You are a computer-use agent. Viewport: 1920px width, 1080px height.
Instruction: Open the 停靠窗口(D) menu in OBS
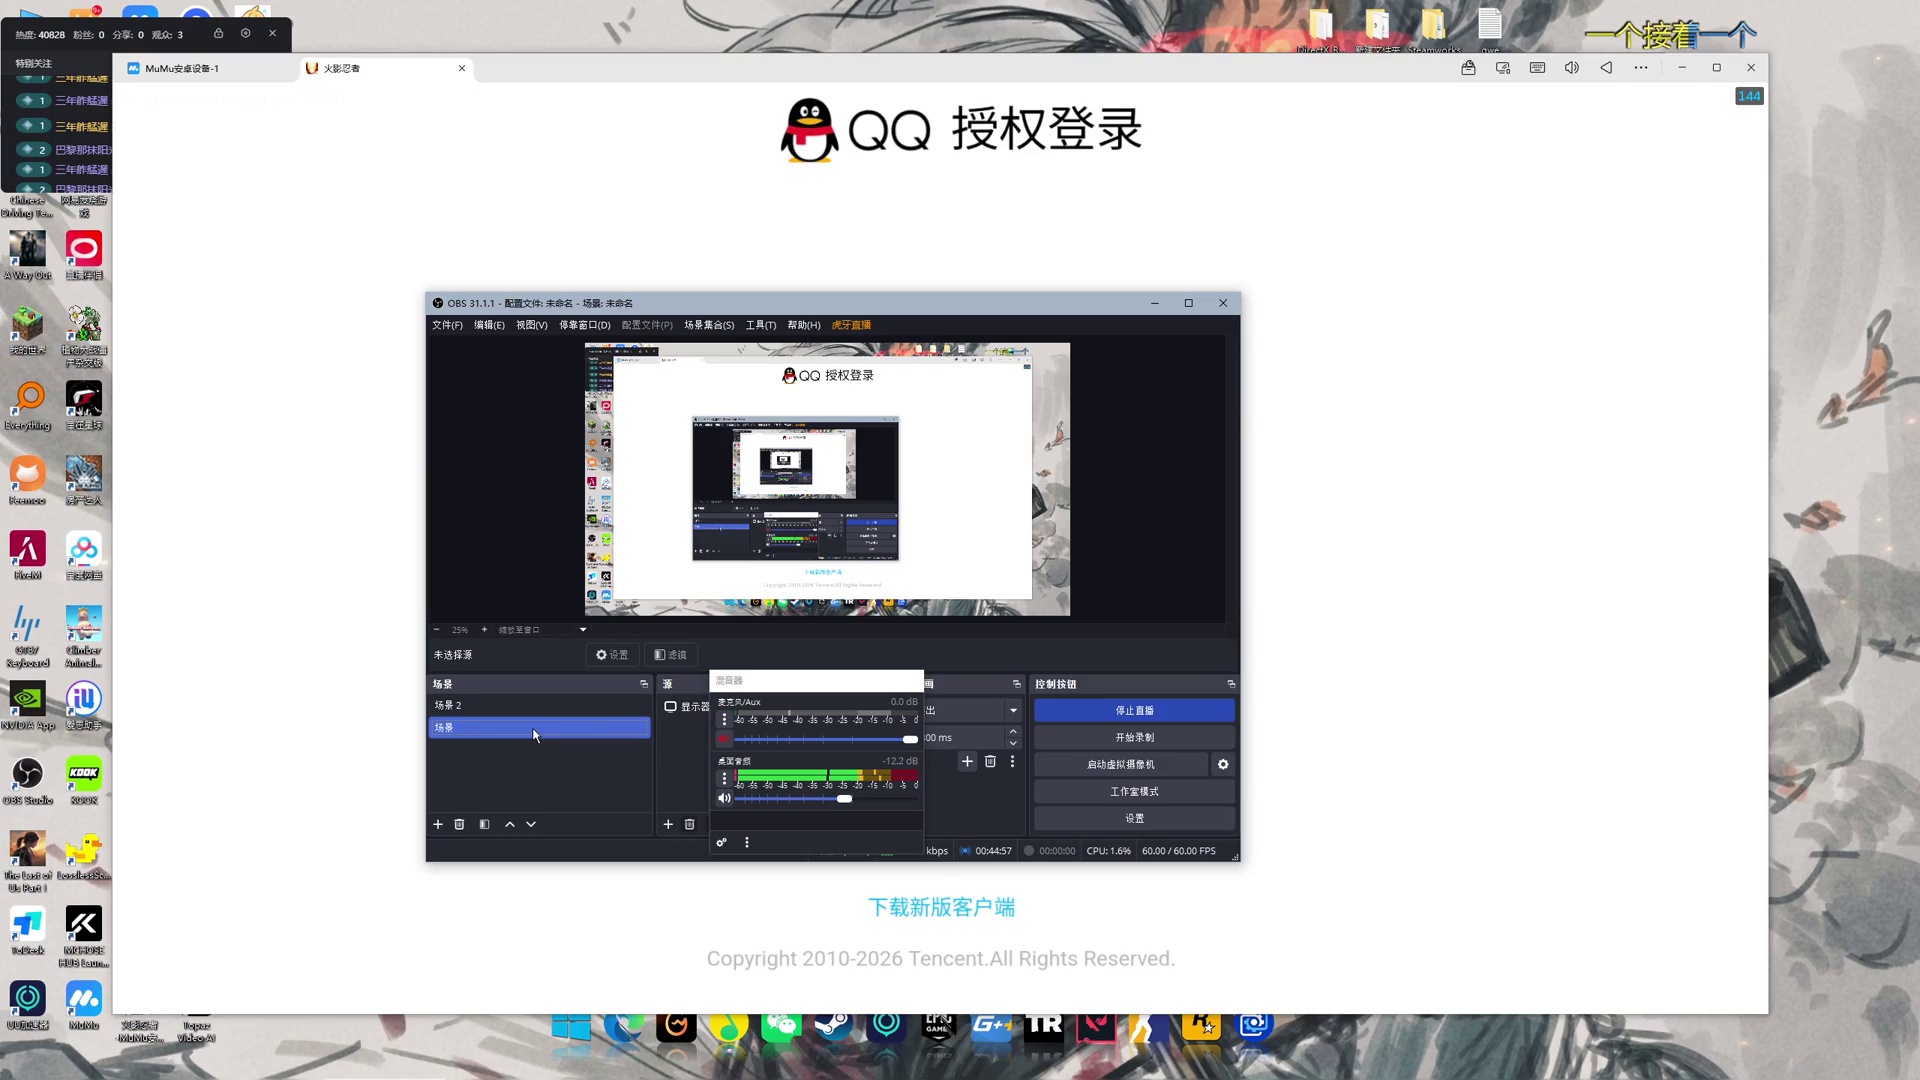[585, 325]
